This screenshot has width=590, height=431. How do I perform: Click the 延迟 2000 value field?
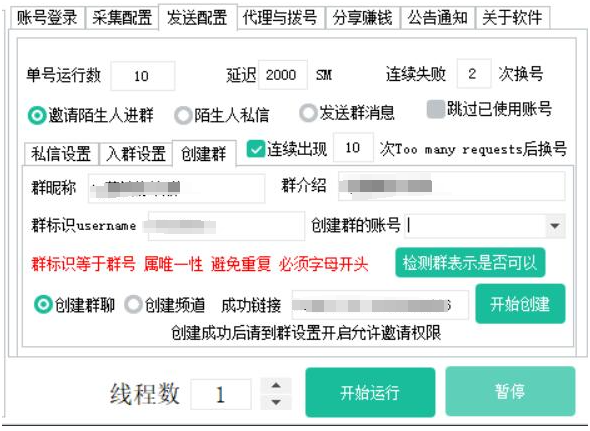[x=282, y=75]
